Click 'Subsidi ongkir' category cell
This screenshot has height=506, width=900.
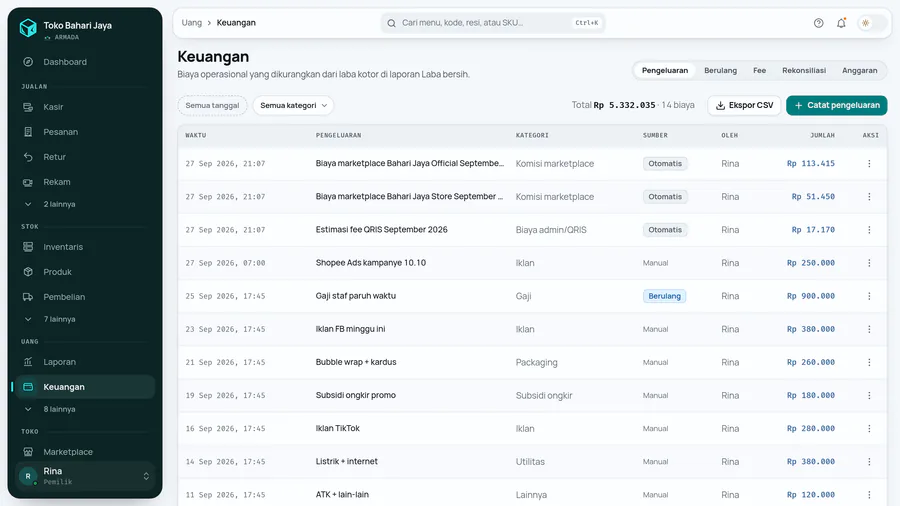(544, 395)
